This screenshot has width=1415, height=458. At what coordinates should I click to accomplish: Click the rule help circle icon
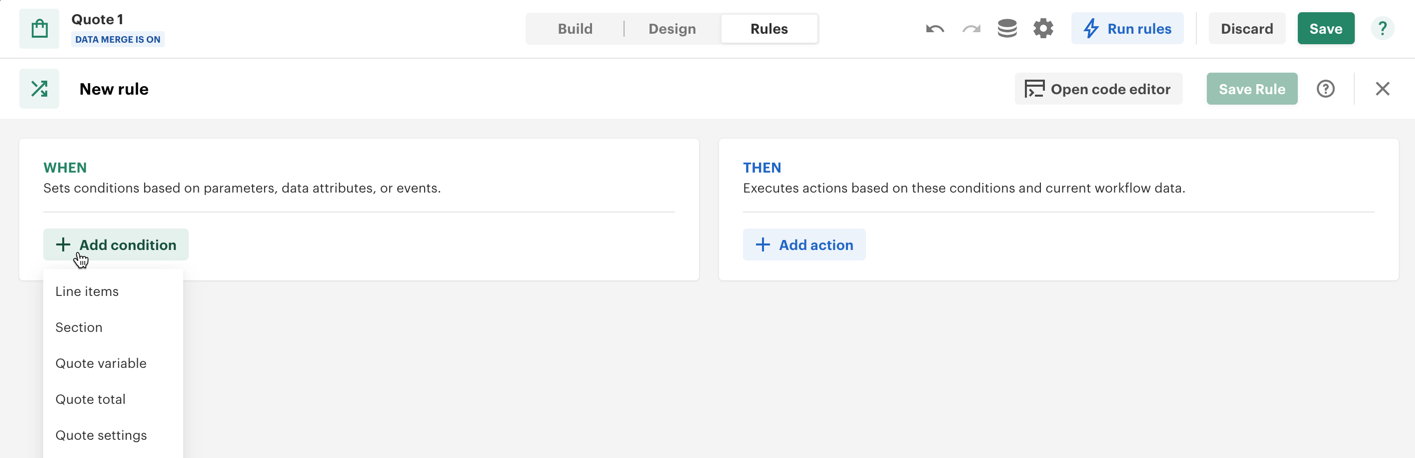(1325, 89)
